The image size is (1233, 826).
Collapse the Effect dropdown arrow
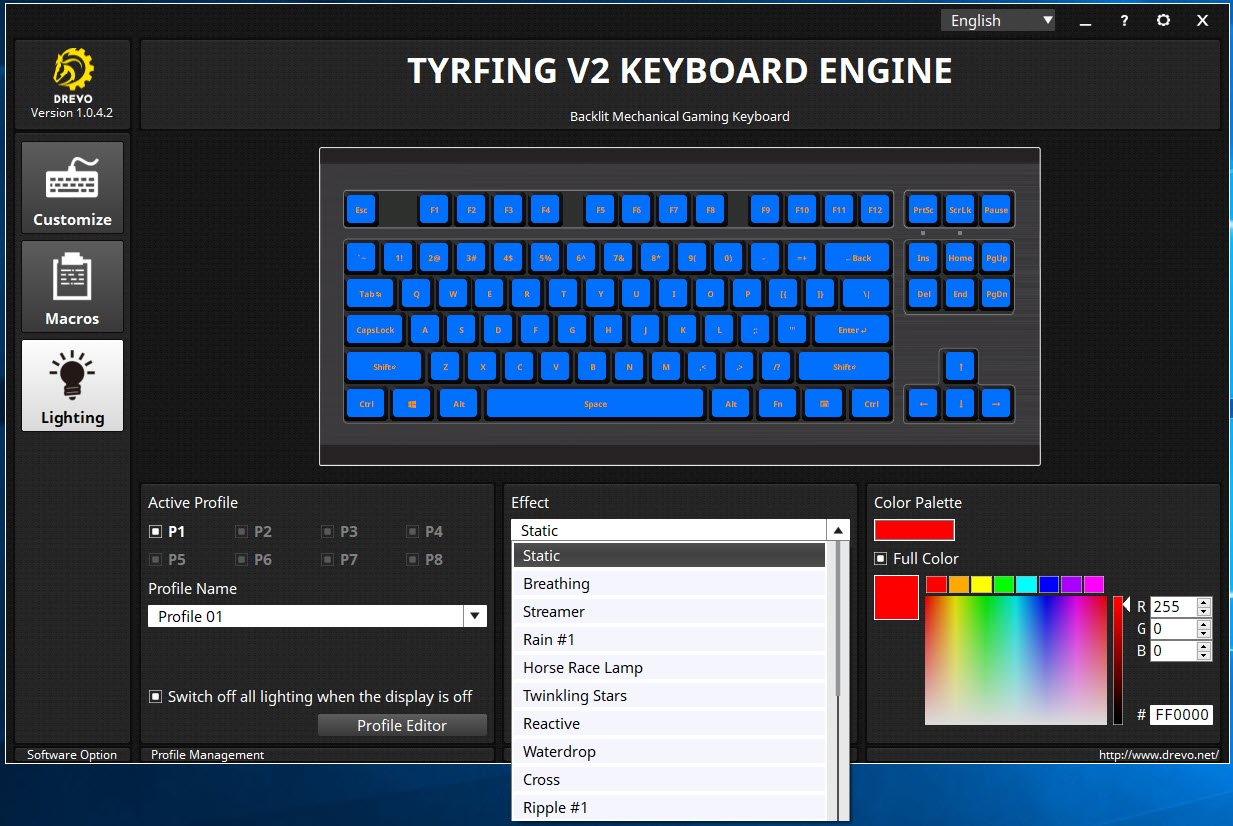838,531
